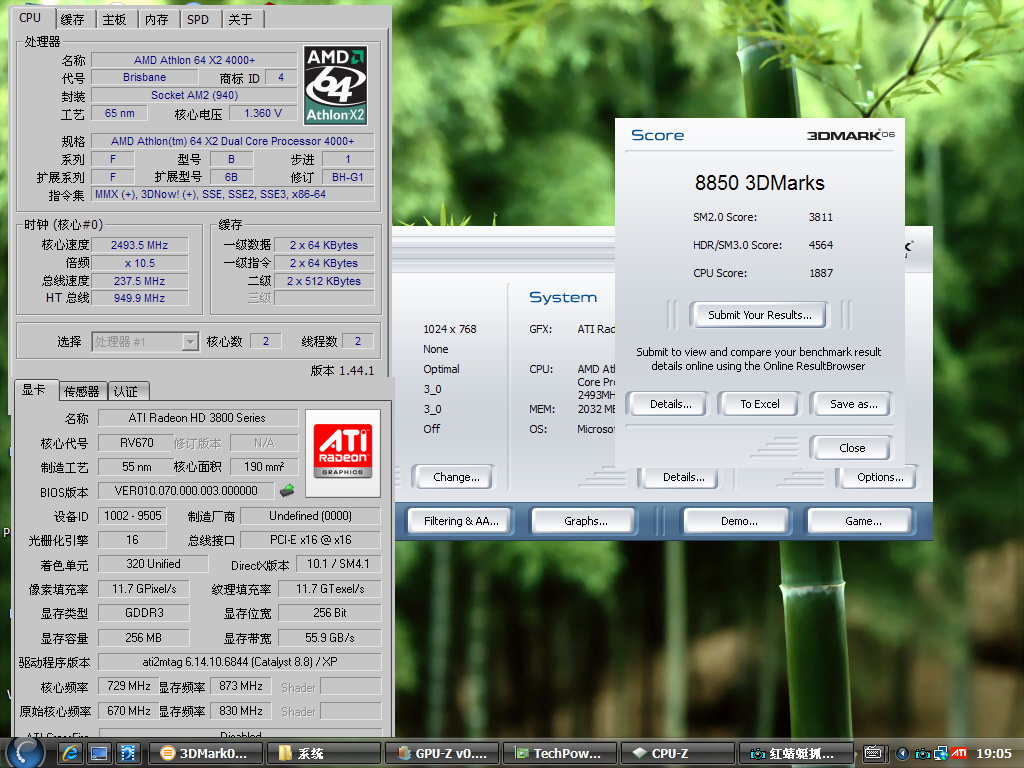Switch to GPU-Z taskbar button
The width and height of the screenshot is (1024, 768).
tap(441, 753)
